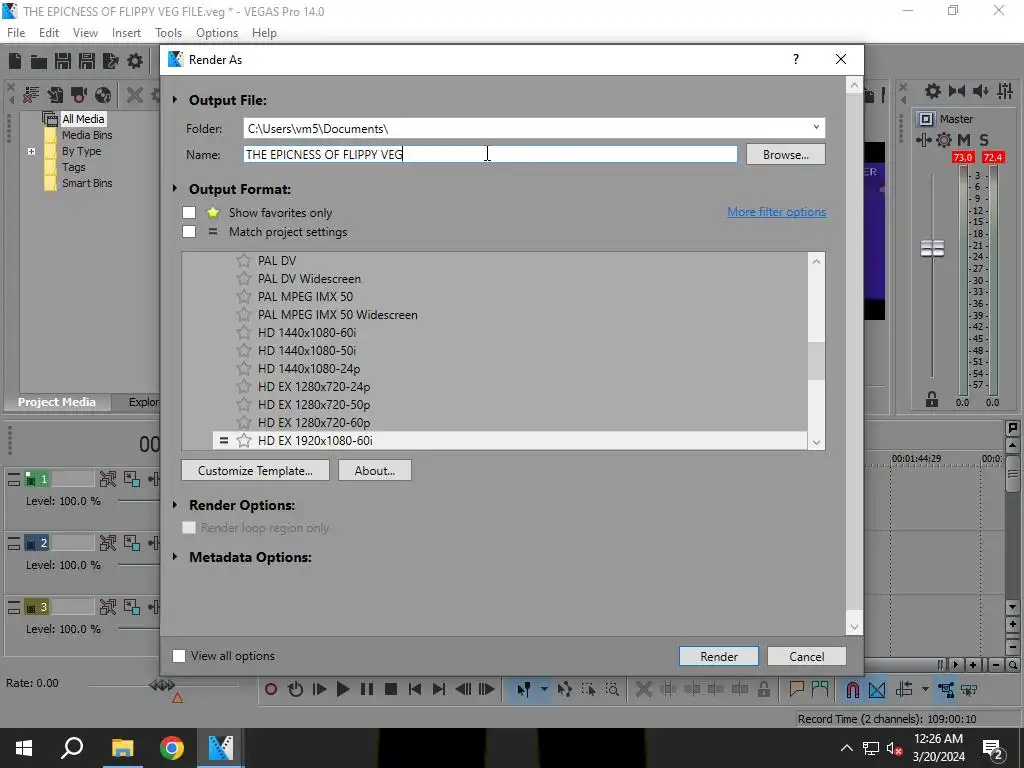Click Capture Video icon in Project Media
The image size is (1024, 768).
tap(78, 95)
